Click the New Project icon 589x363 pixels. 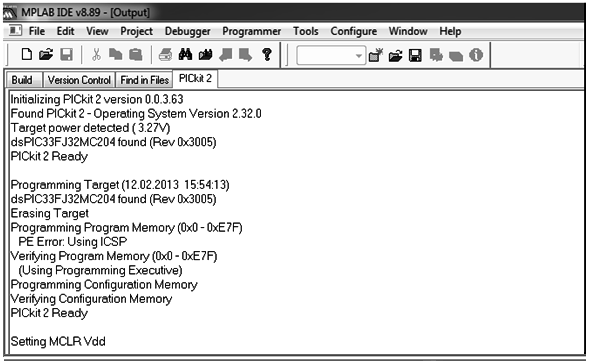(376, 55)
